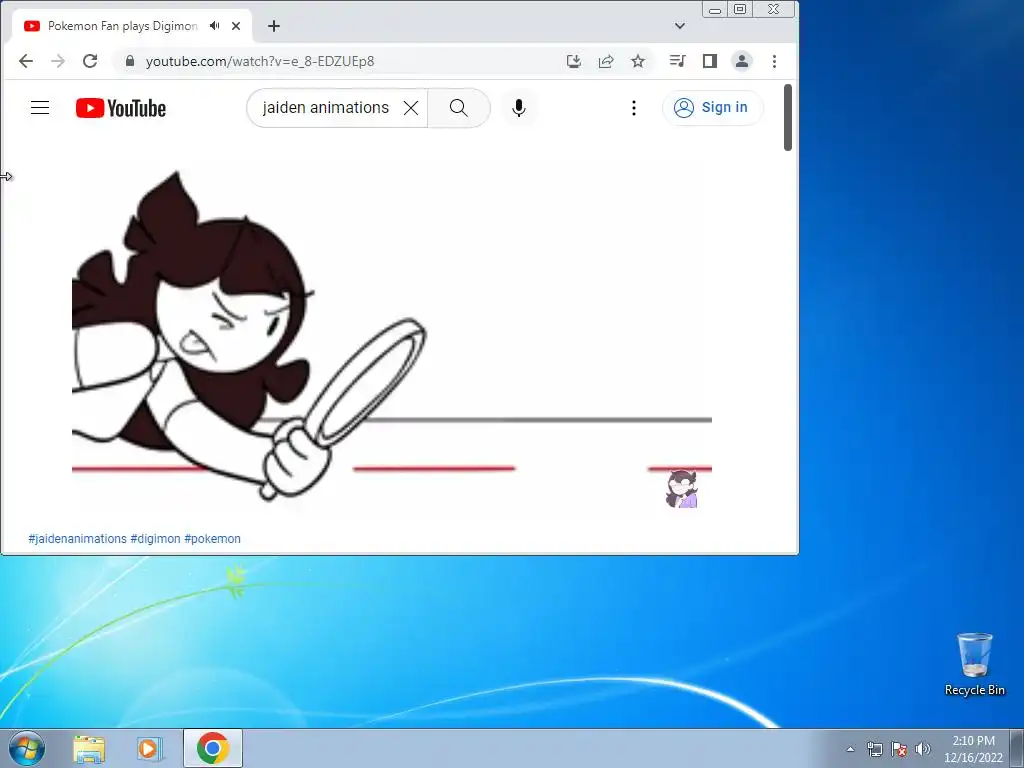Launch Windows Media Player from the taskbar
Image resolution: width=1024 pixels, height=768 pixels.
150,749
